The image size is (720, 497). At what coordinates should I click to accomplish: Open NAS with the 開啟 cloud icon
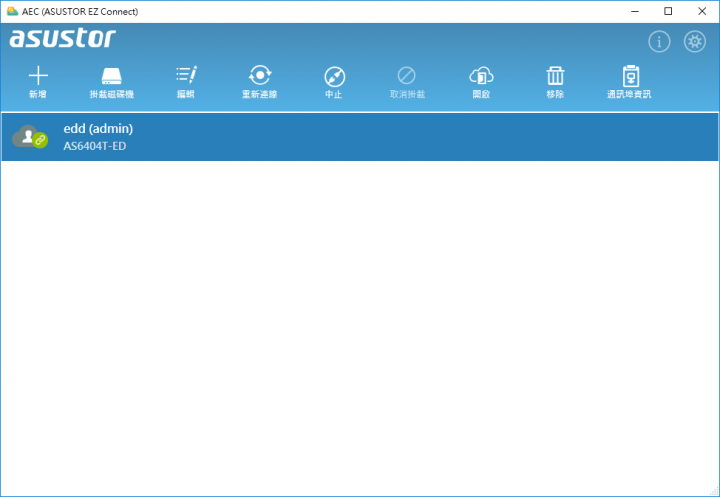point(481,76)
